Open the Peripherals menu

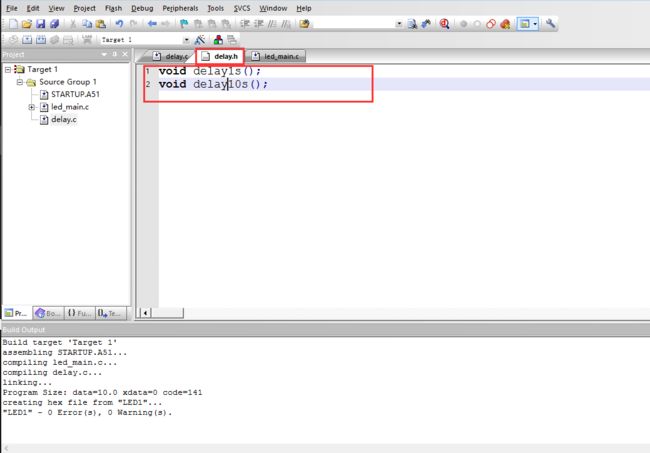point(180,8)
